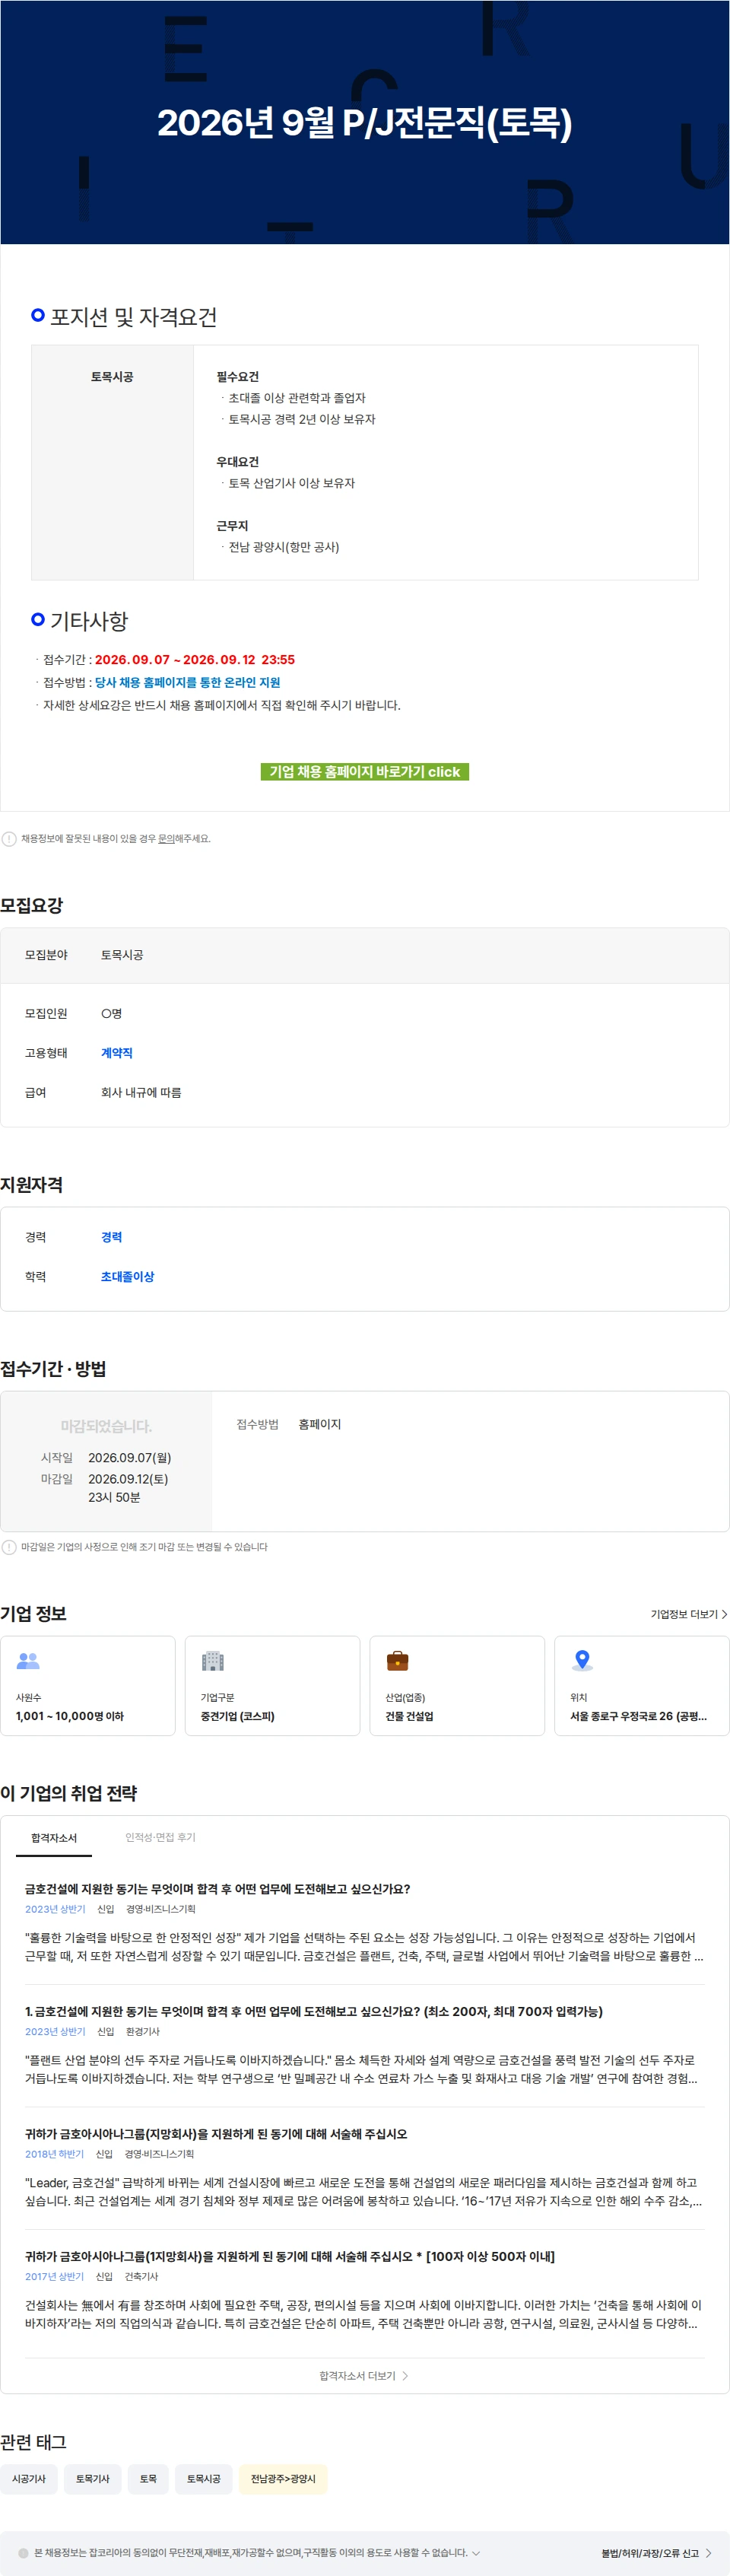Click the '2018년 하반기' essay period label
The width and height of the screenshot is (730, 2576).
point(55,2154)
